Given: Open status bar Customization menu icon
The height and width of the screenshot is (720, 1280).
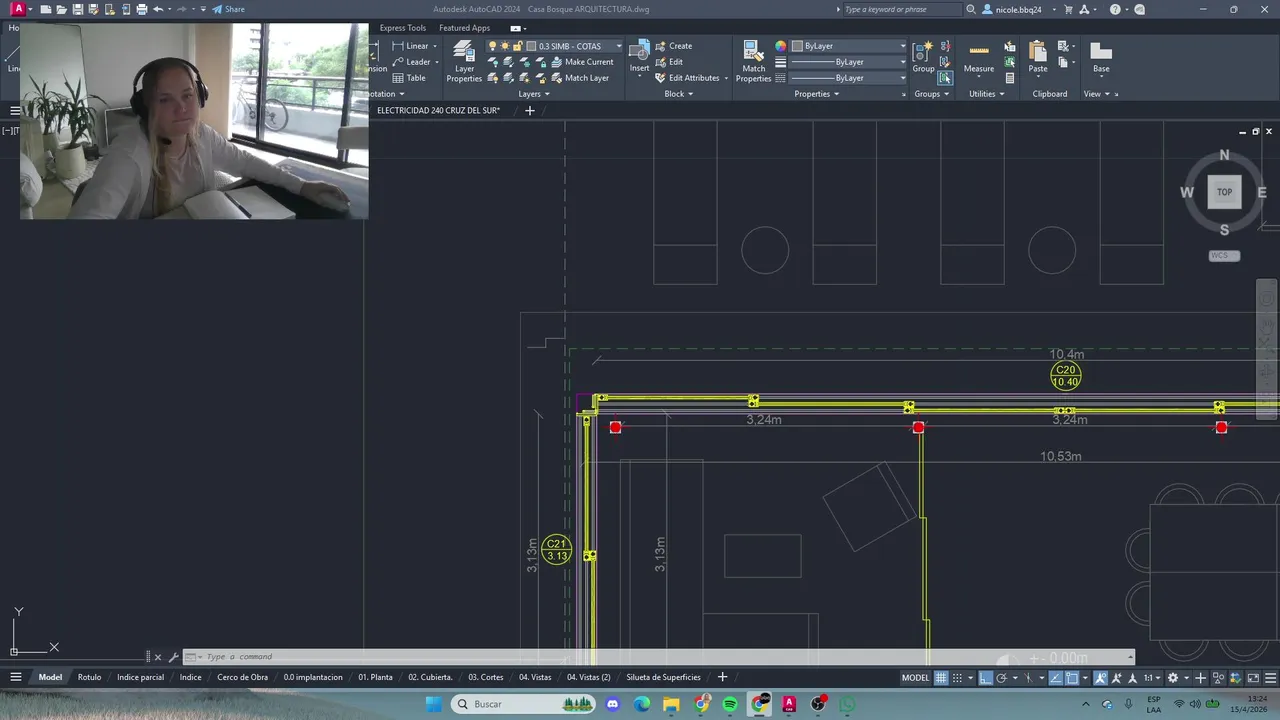Looking at the screenshot, I should (1270, 678).
